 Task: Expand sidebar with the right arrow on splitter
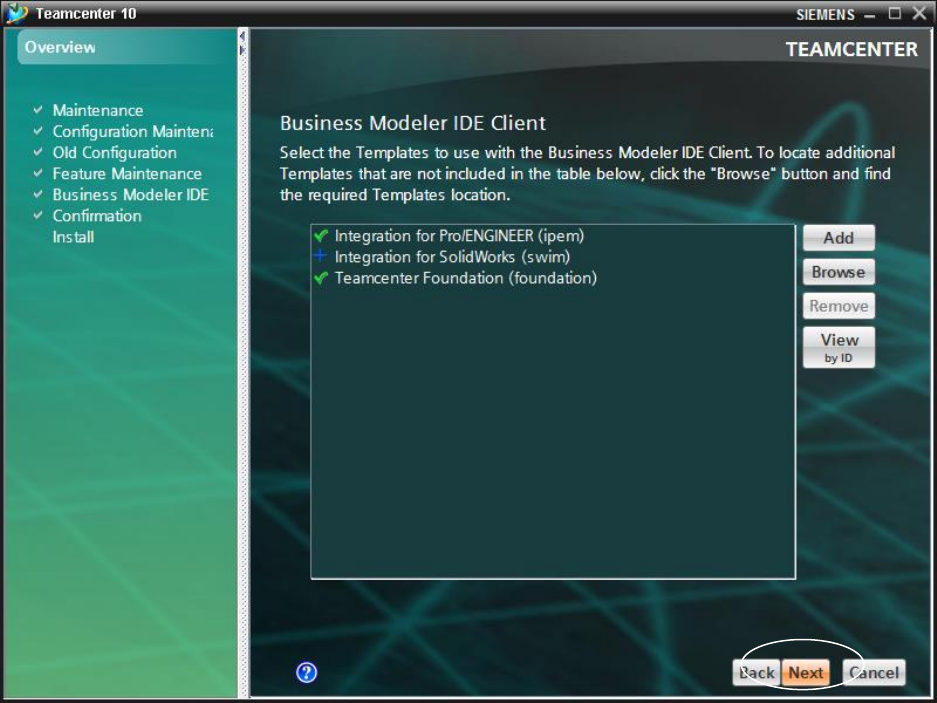pos(242,50)
